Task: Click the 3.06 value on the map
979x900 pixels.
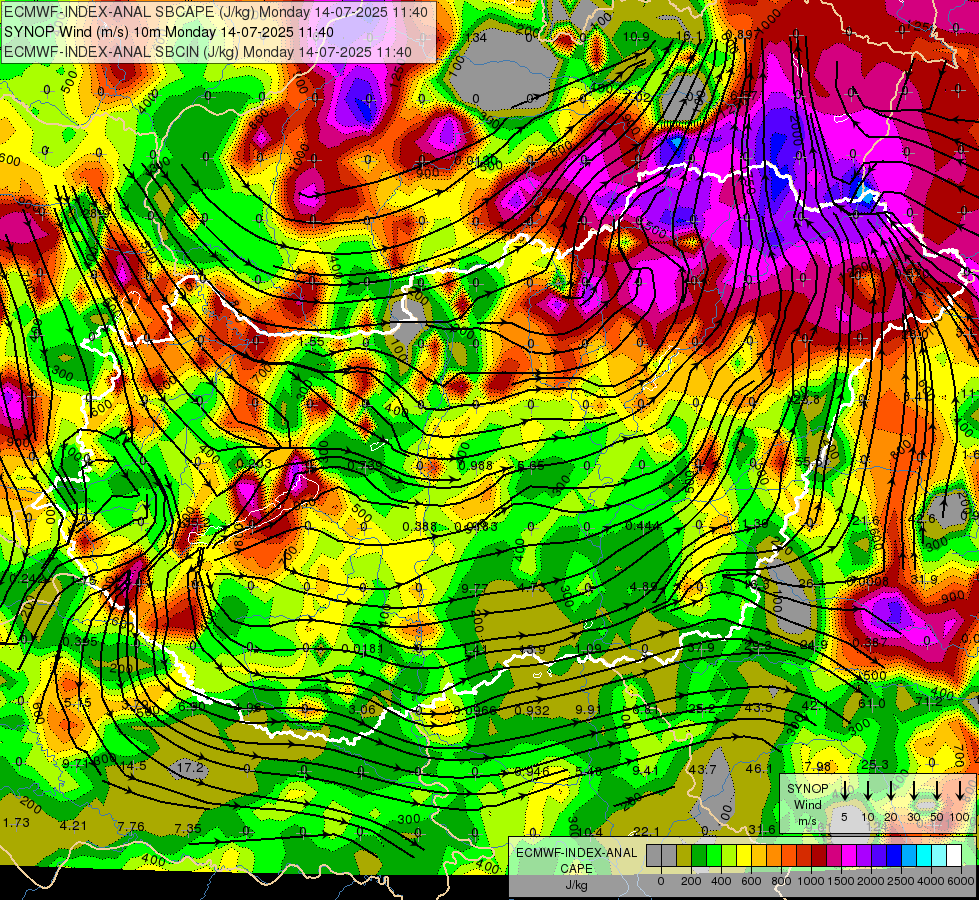Action: [362, 710]
